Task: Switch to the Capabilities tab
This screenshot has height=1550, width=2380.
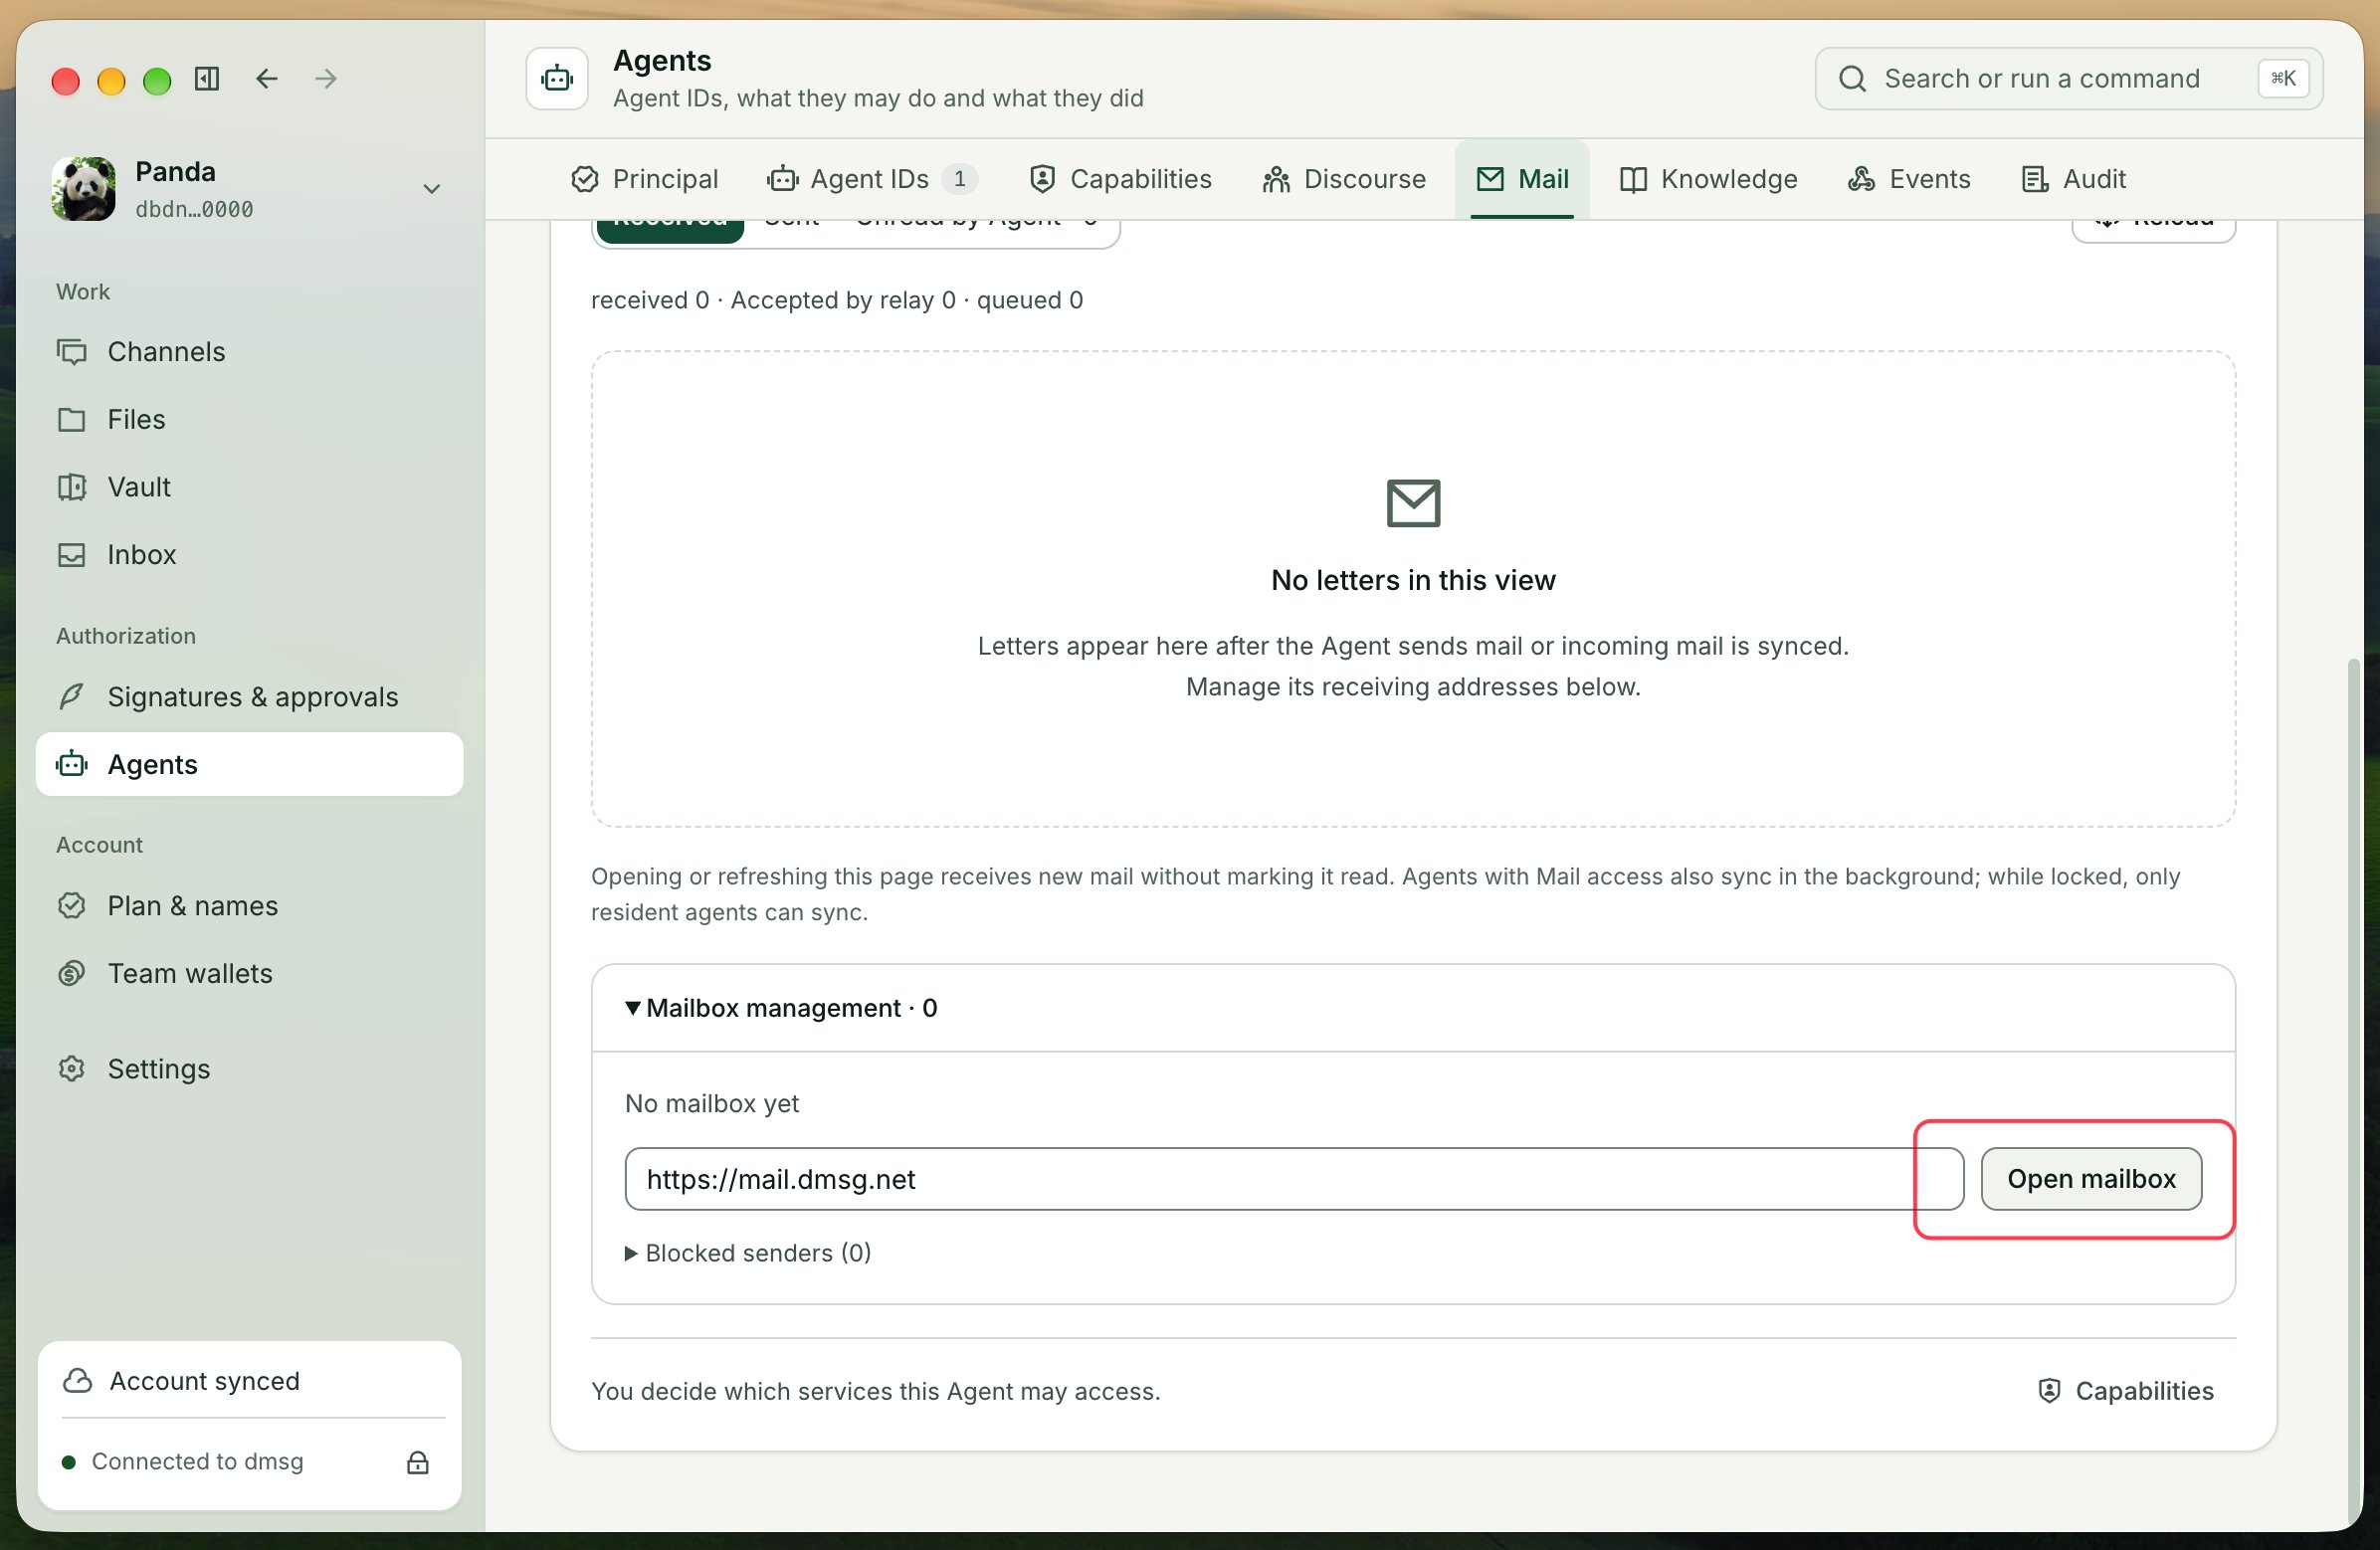Action: (x=1120, y=179)
